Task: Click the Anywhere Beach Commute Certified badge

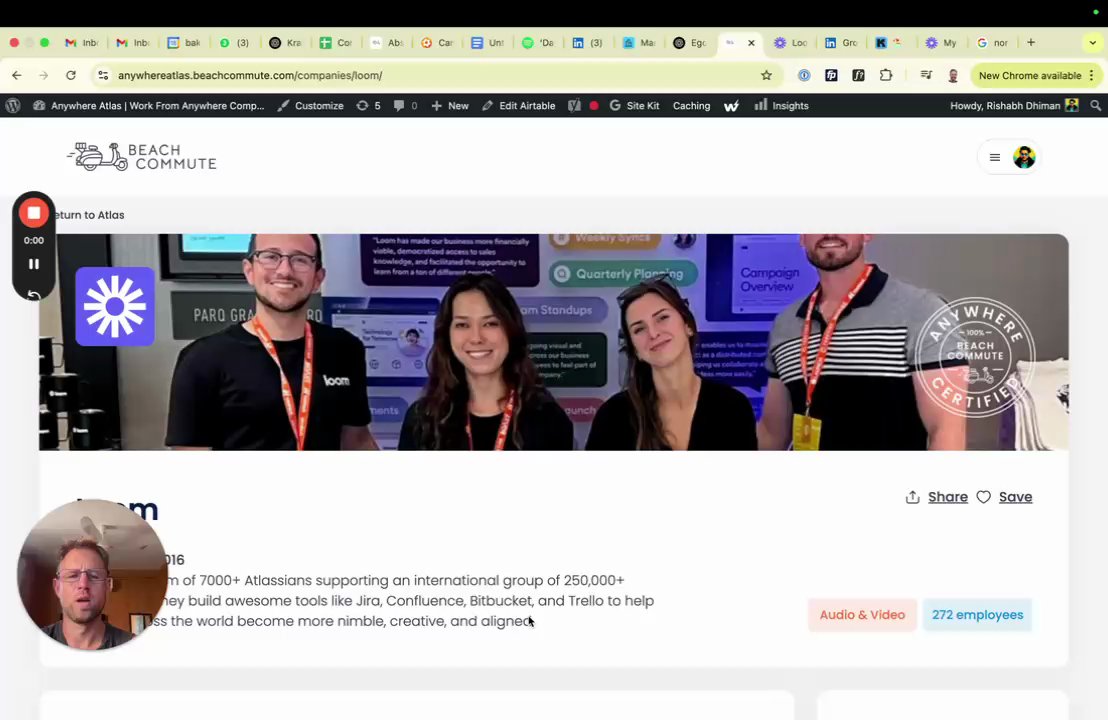Action: click(x=975, y=357)
